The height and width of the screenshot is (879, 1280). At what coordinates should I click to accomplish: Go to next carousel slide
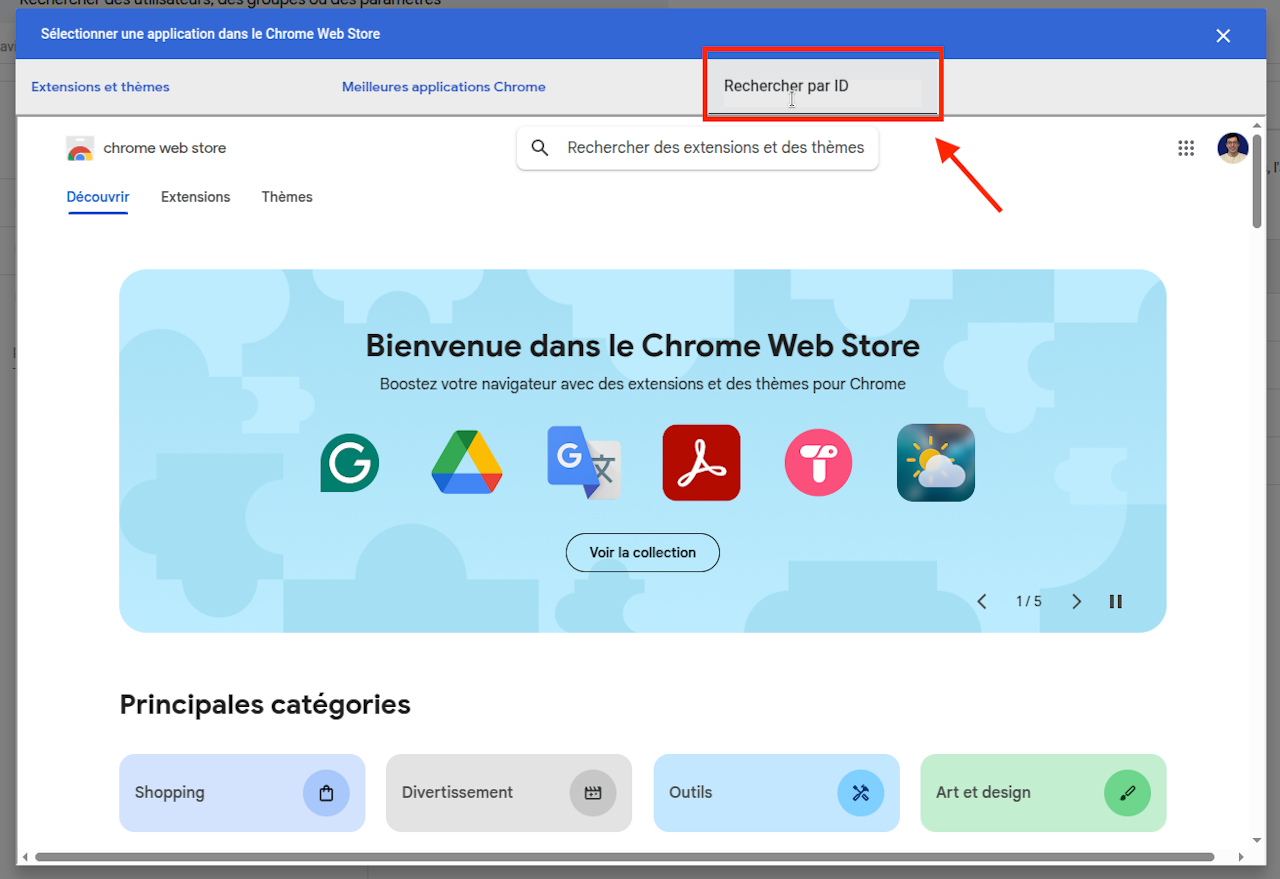point(1077,601)
